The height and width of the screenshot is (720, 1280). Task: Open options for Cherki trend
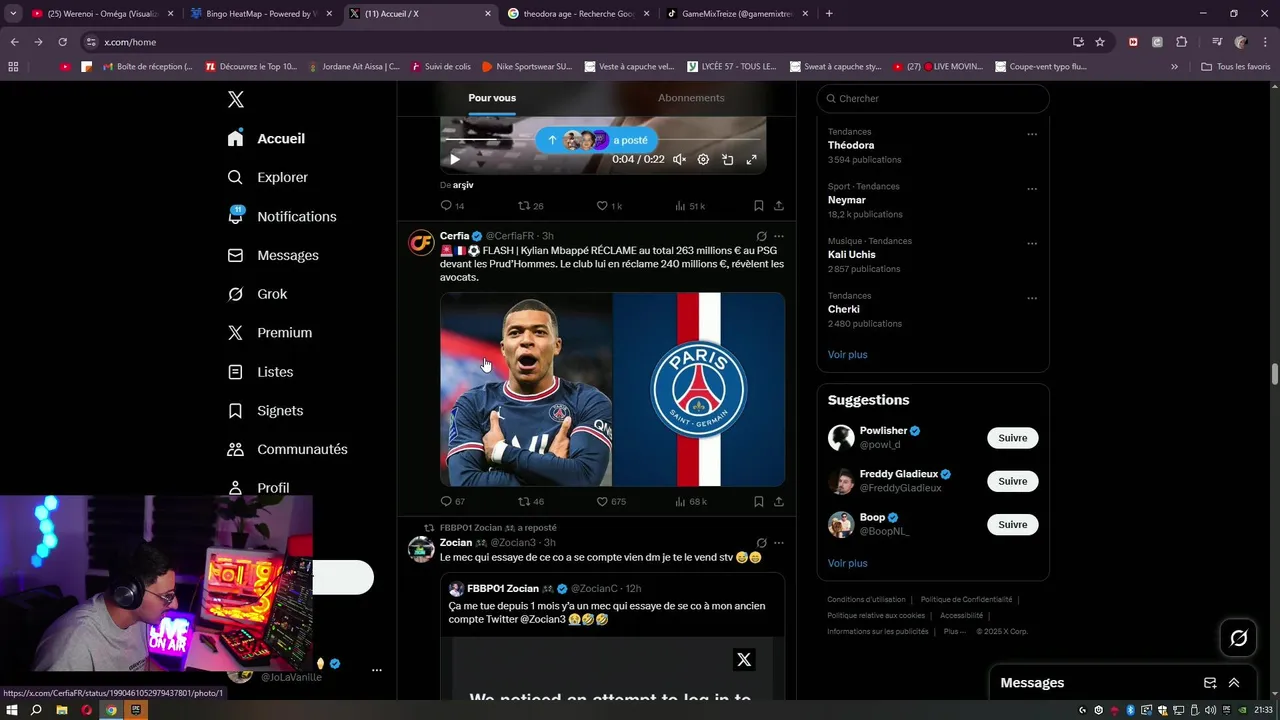point(1032,298)
